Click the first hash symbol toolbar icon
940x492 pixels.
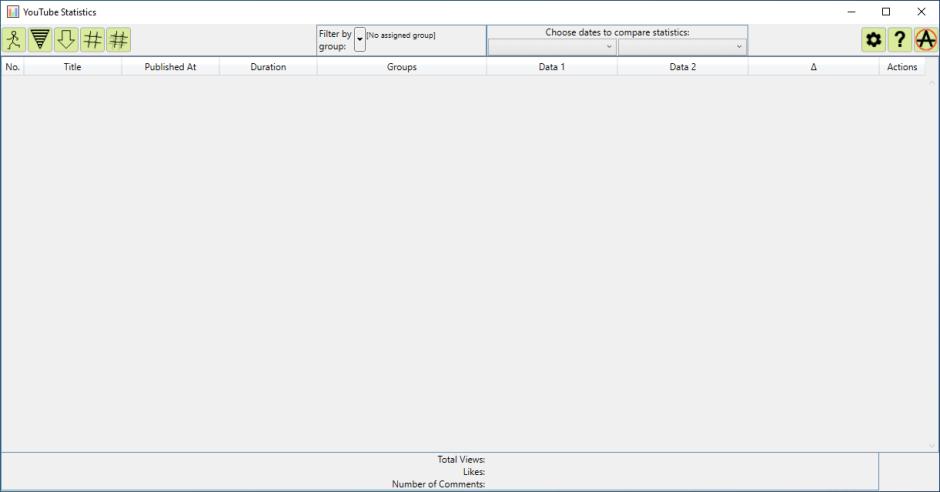(x=92, y=40)
